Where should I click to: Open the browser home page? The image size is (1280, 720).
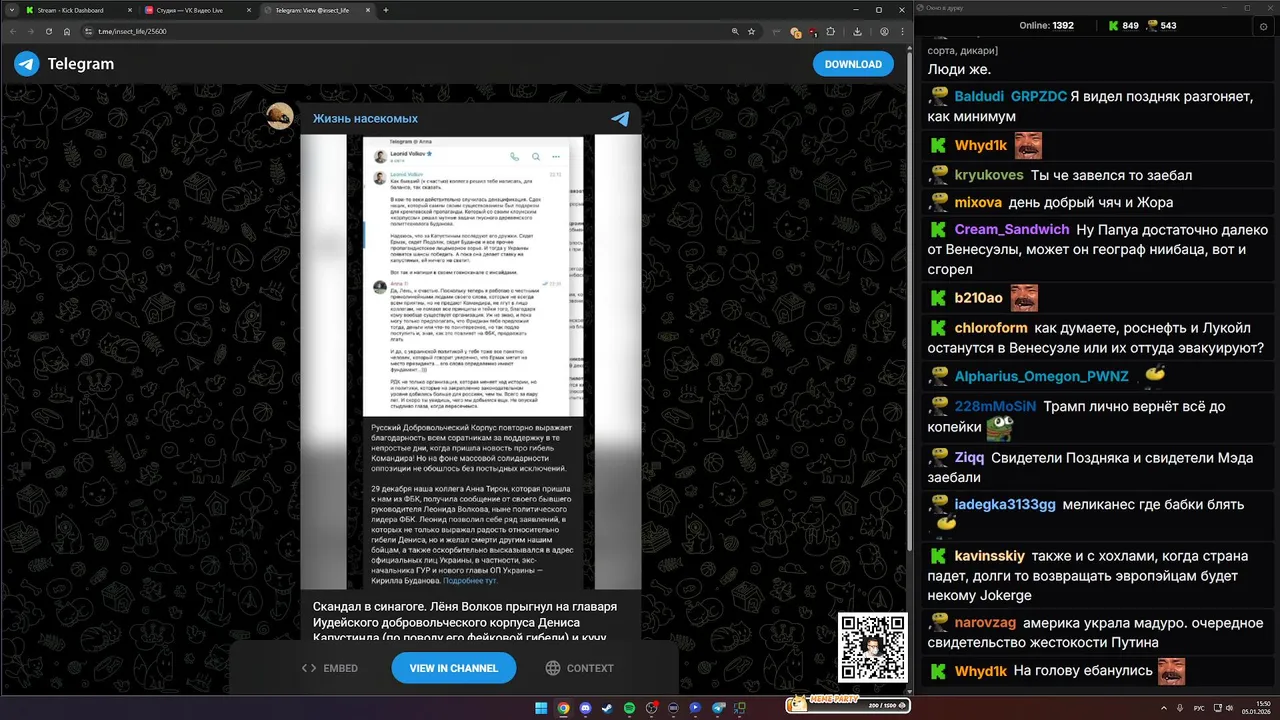68,32
